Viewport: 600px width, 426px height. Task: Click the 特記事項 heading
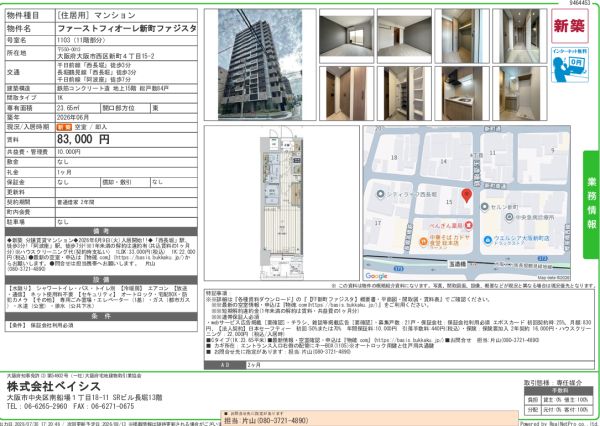(216, 293)
